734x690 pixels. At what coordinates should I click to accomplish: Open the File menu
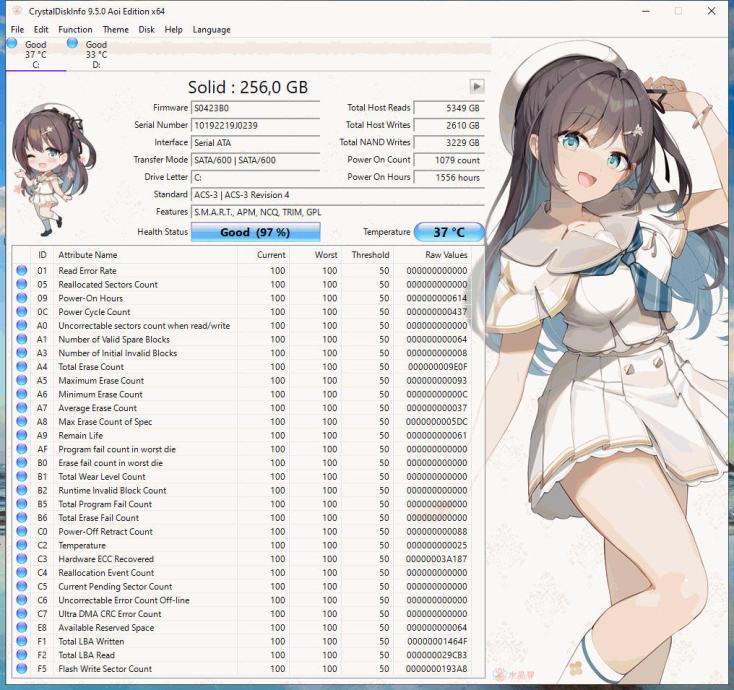(17, 30)
